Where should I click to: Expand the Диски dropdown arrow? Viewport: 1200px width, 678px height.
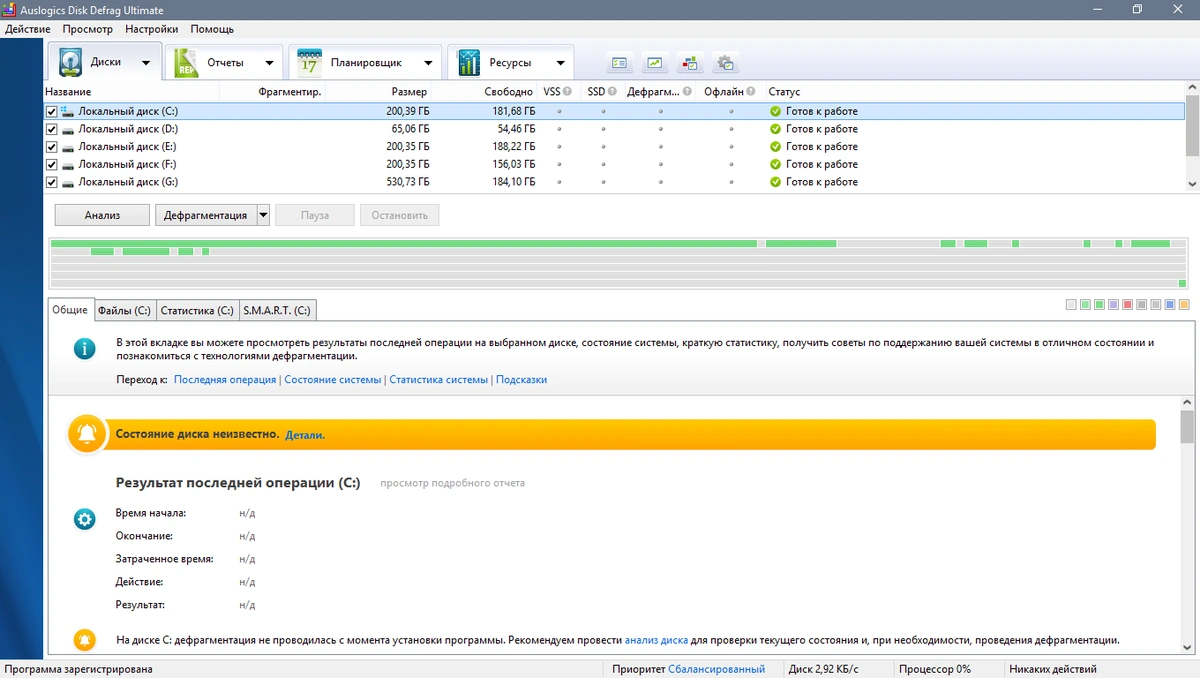146,63
